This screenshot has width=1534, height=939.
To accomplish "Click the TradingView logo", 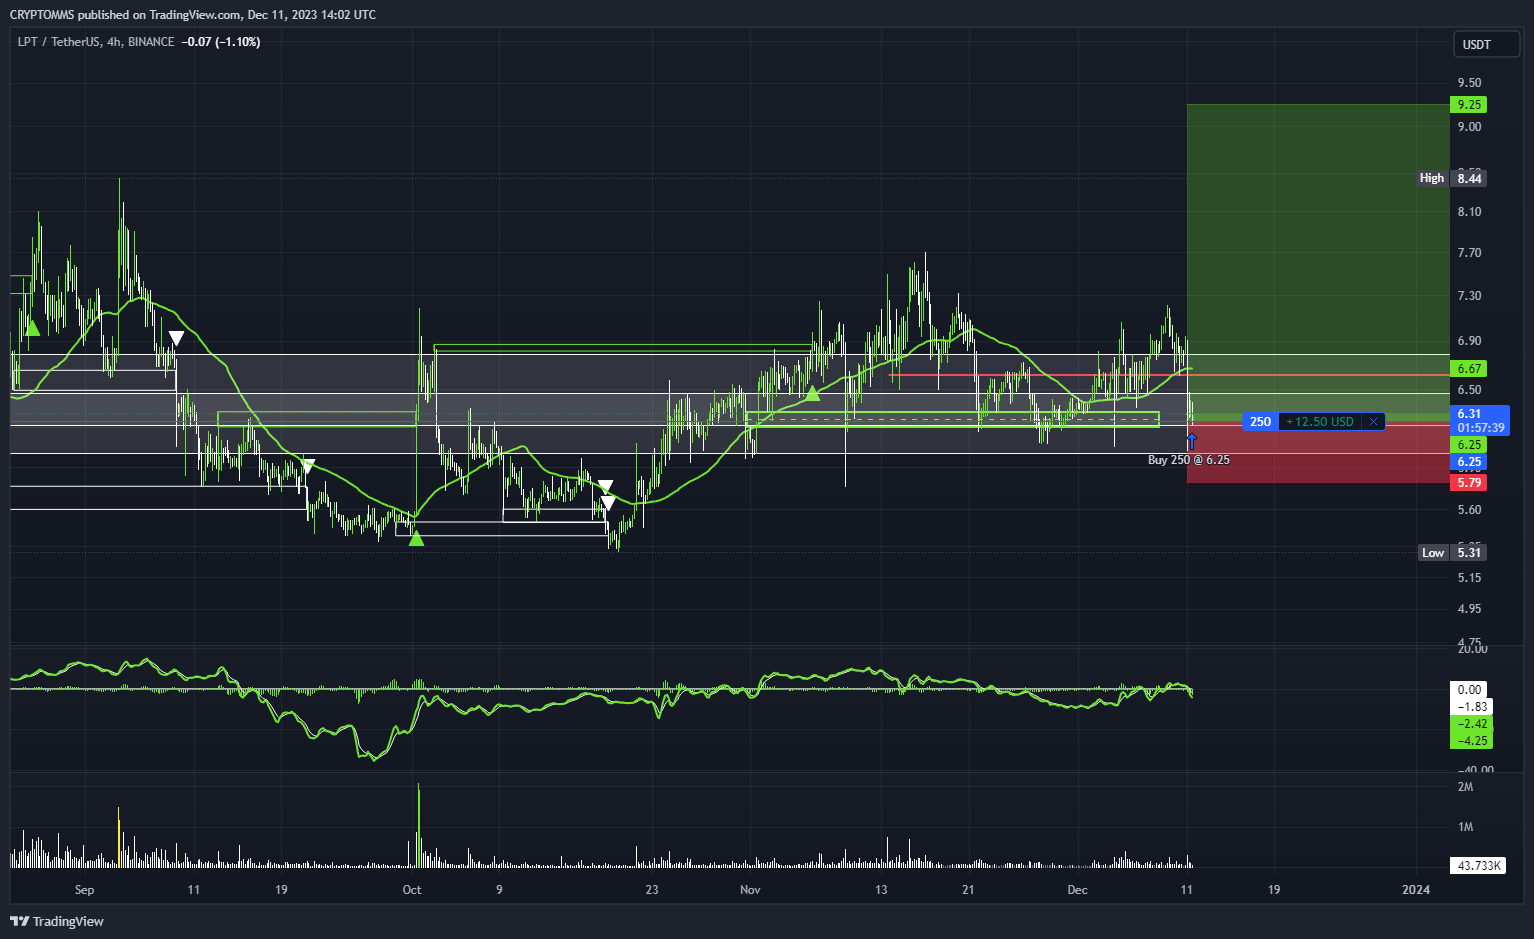I will 58,921.
